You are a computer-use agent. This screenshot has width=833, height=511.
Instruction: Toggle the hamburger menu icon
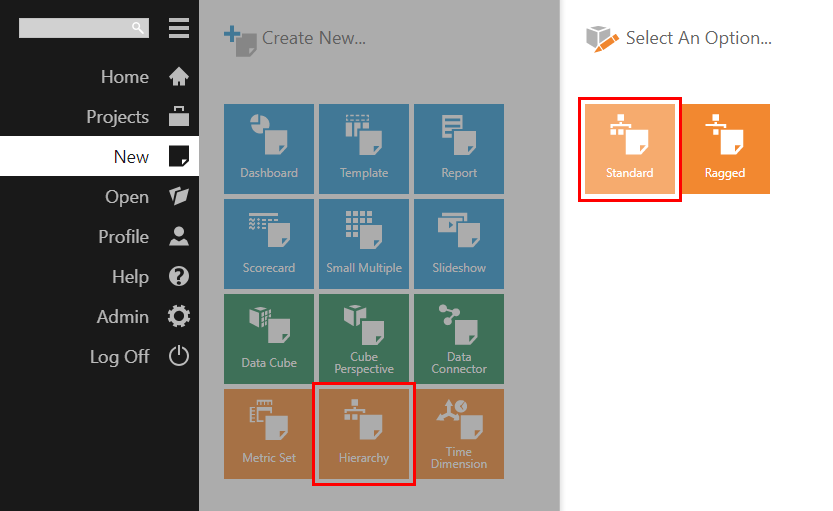tap(179, 28)
